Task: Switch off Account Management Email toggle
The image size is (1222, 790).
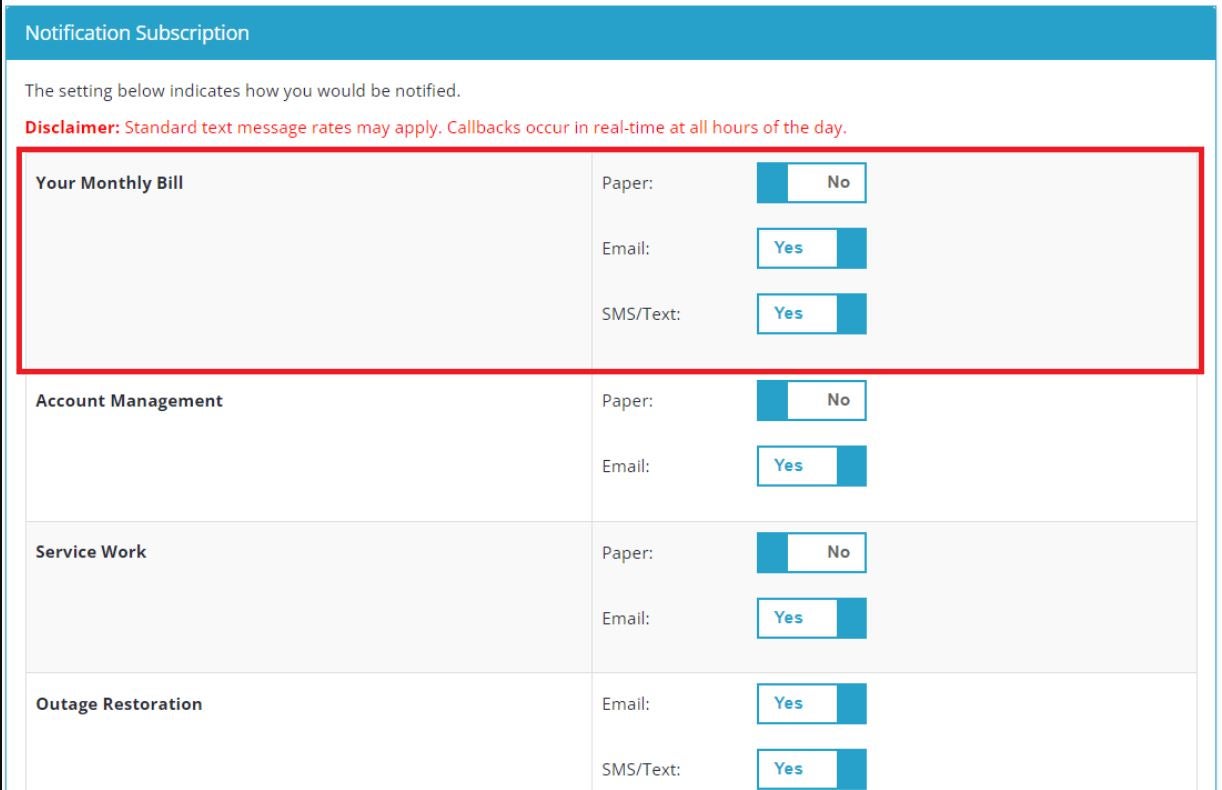Action: pyautogui.click(x=811, y=465)
